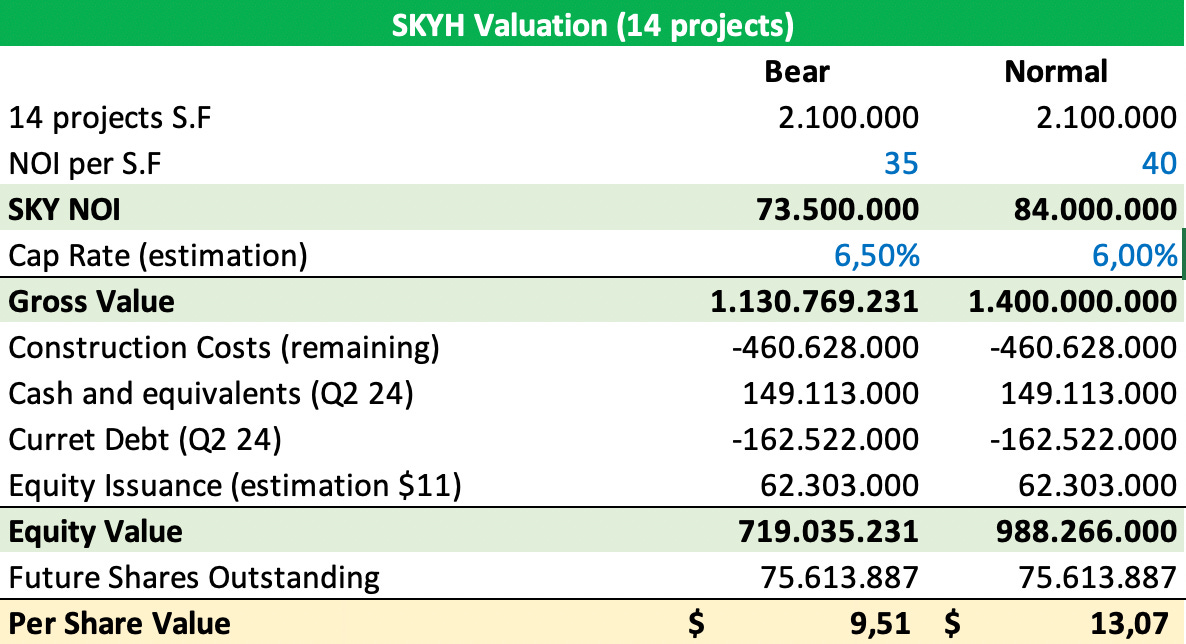This screenshot has width=1186, height=644.
Task: Click SKY NOI value 73.500.000
Action: [838, 210]
